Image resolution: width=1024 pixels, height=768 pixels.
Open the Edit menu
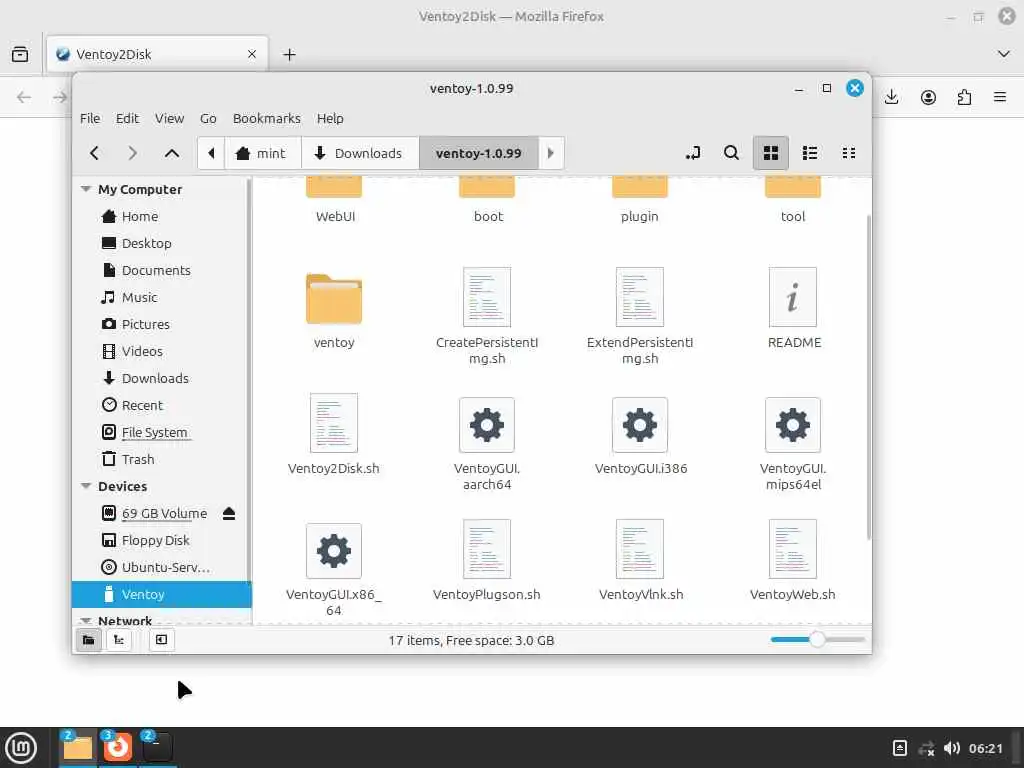pos(127,118)
